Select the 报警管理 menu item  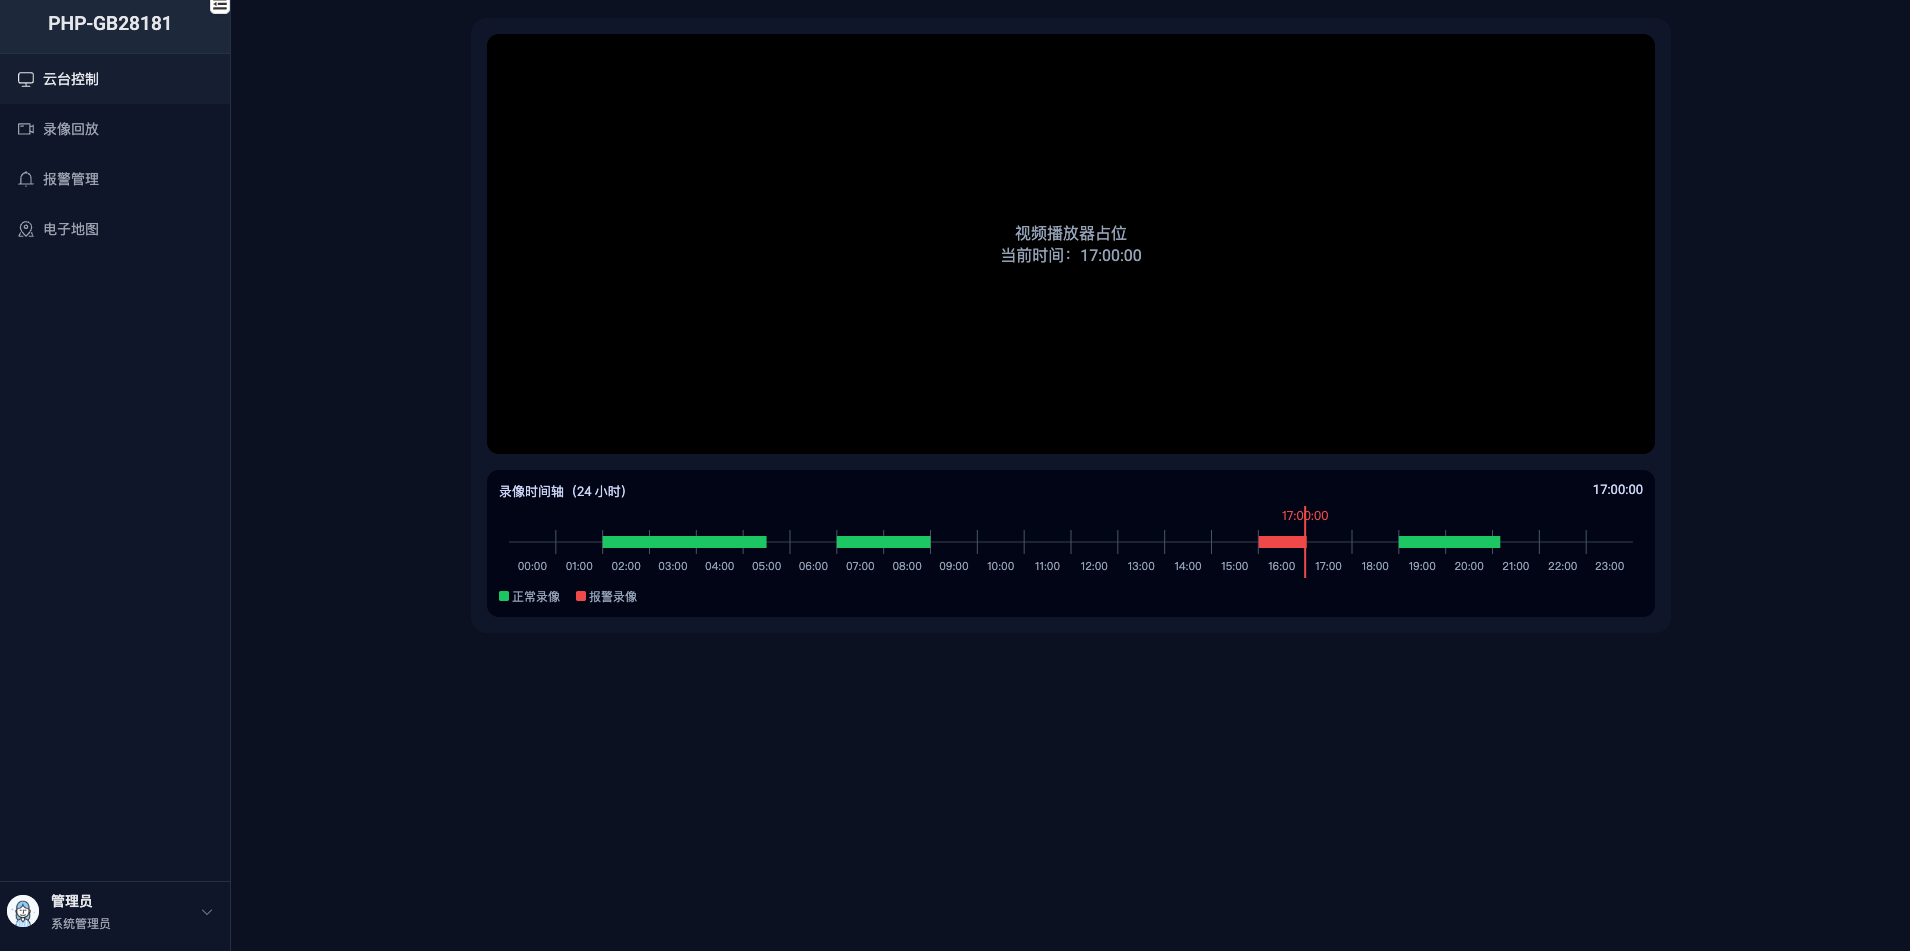(x=70, y=178)
